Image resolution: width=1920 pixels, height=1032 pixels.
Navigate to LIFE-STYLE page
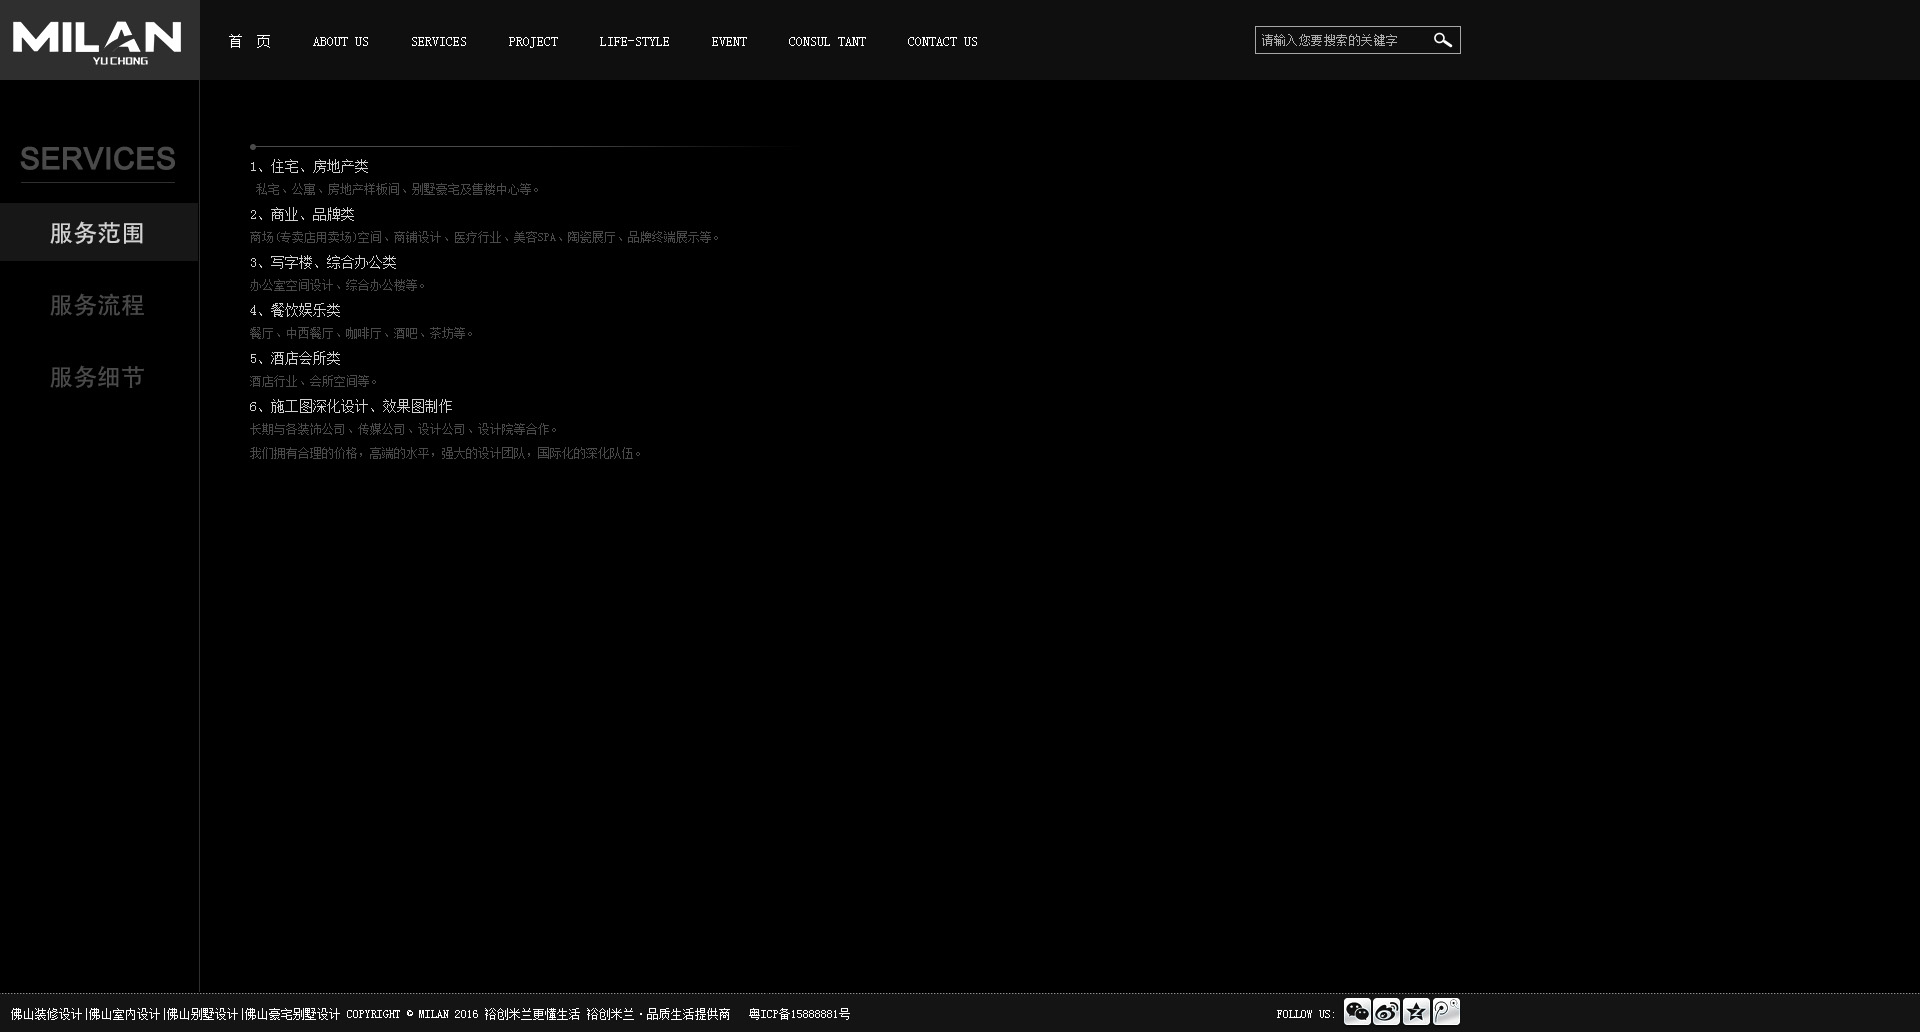click(x=634, y=41)
